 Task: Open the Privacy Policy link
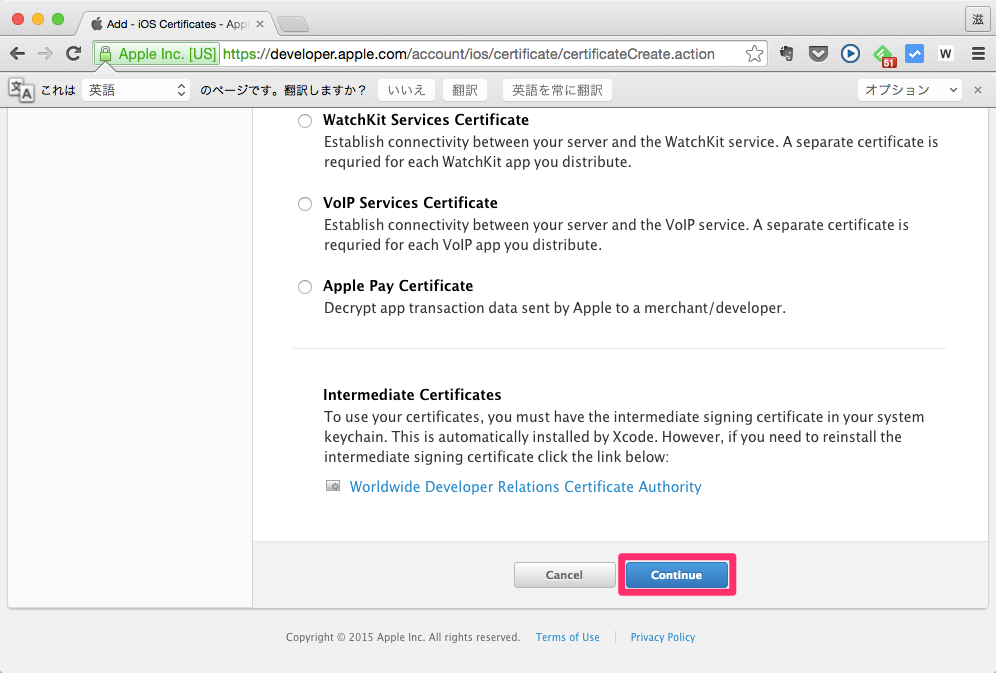click(x=663, y=637)
